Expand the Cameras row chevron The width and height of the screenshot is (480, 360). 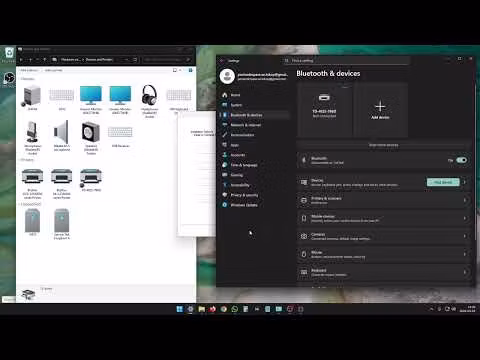pos(465,236)
